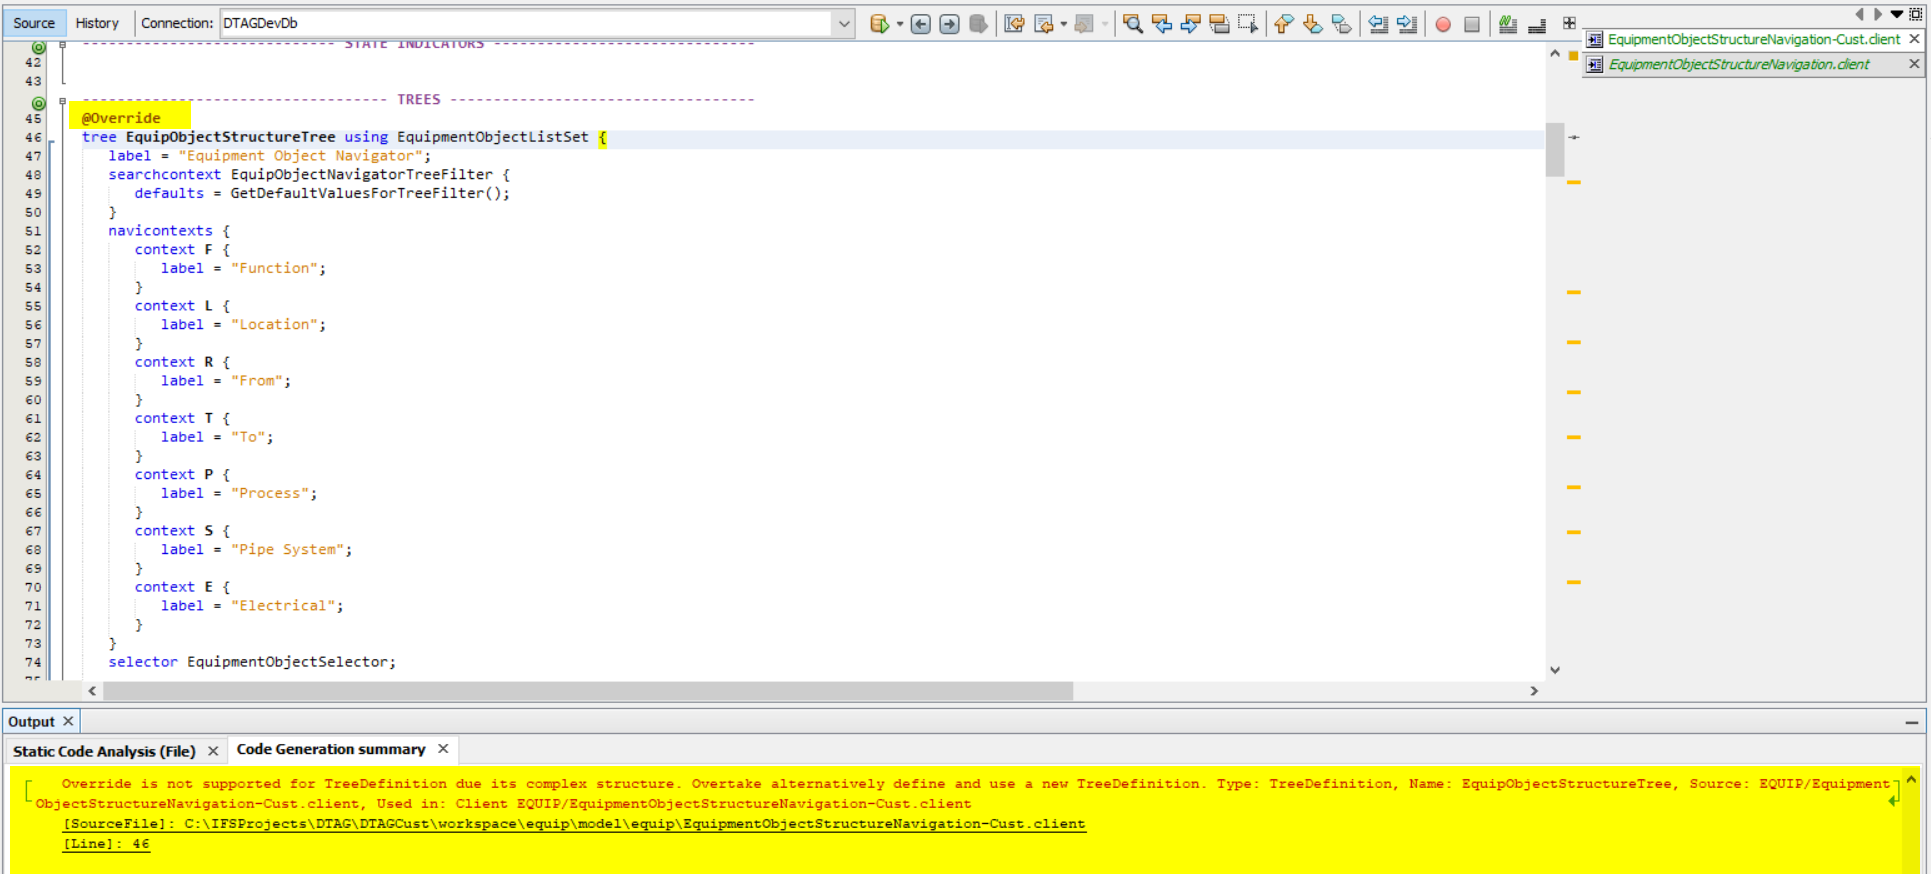Click the [Line]: 46 link
Image resolution: width=1931 pixels, height=874 pixels.
coord(106,844)
